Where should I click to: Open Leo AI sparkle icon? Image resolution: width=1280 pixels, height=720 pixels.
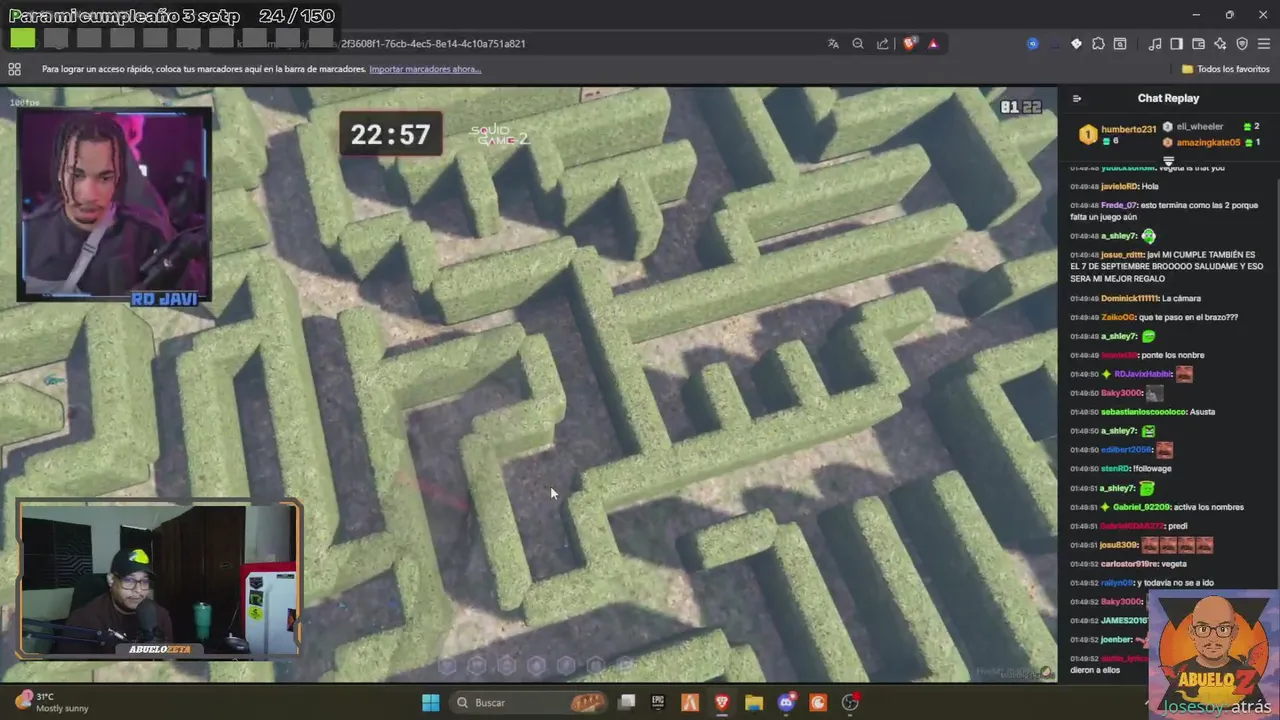pos(1220,44)
